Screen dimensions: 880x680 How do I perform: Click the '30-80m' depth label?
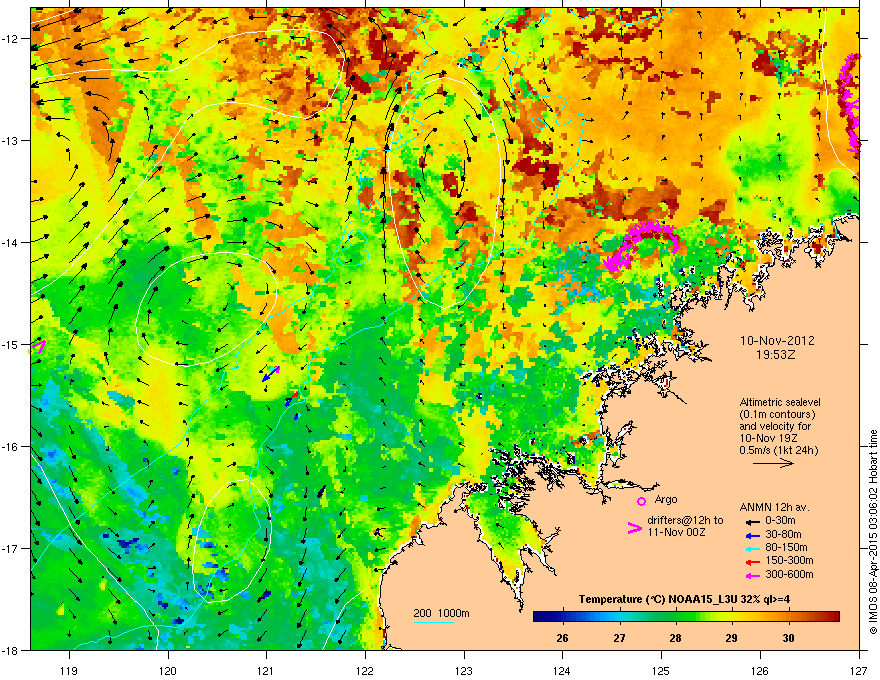click(x=783, y=535)
